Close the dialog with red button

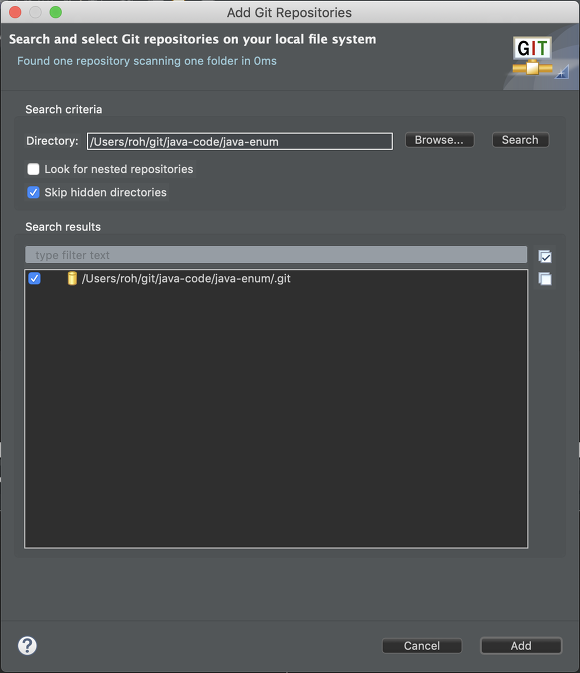click(x=15, y=12)
